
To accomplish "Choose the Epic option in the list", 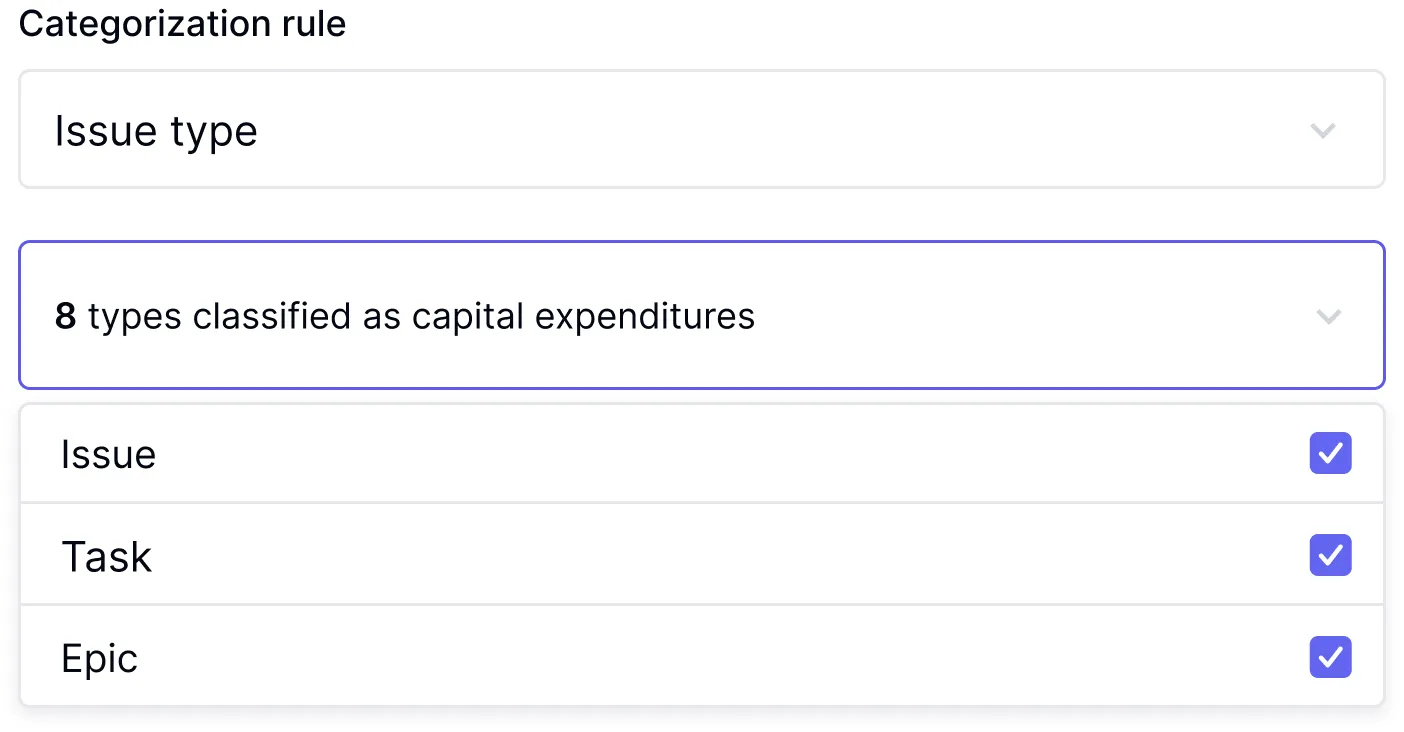I will point(701,657).
